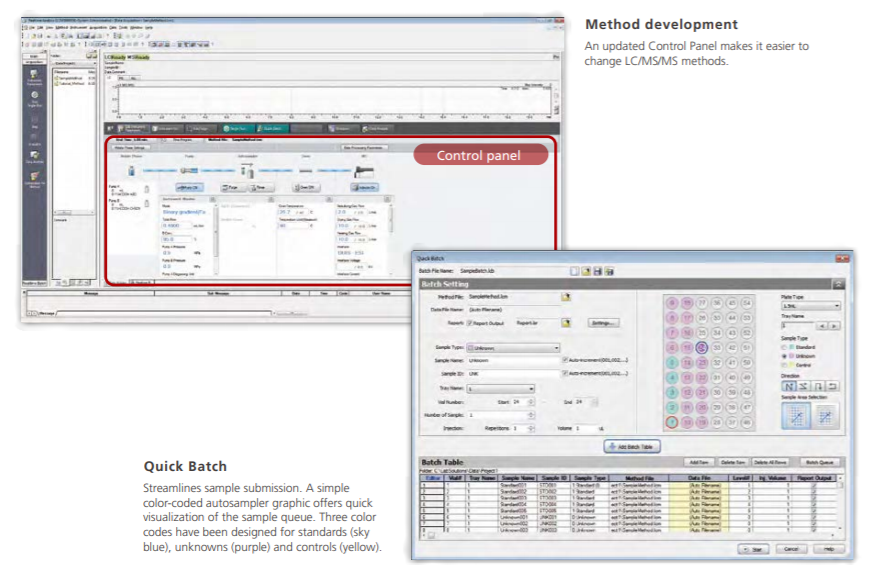Click the Oven Off button
This screenshot has width=879, height=565.
[305, 187]
